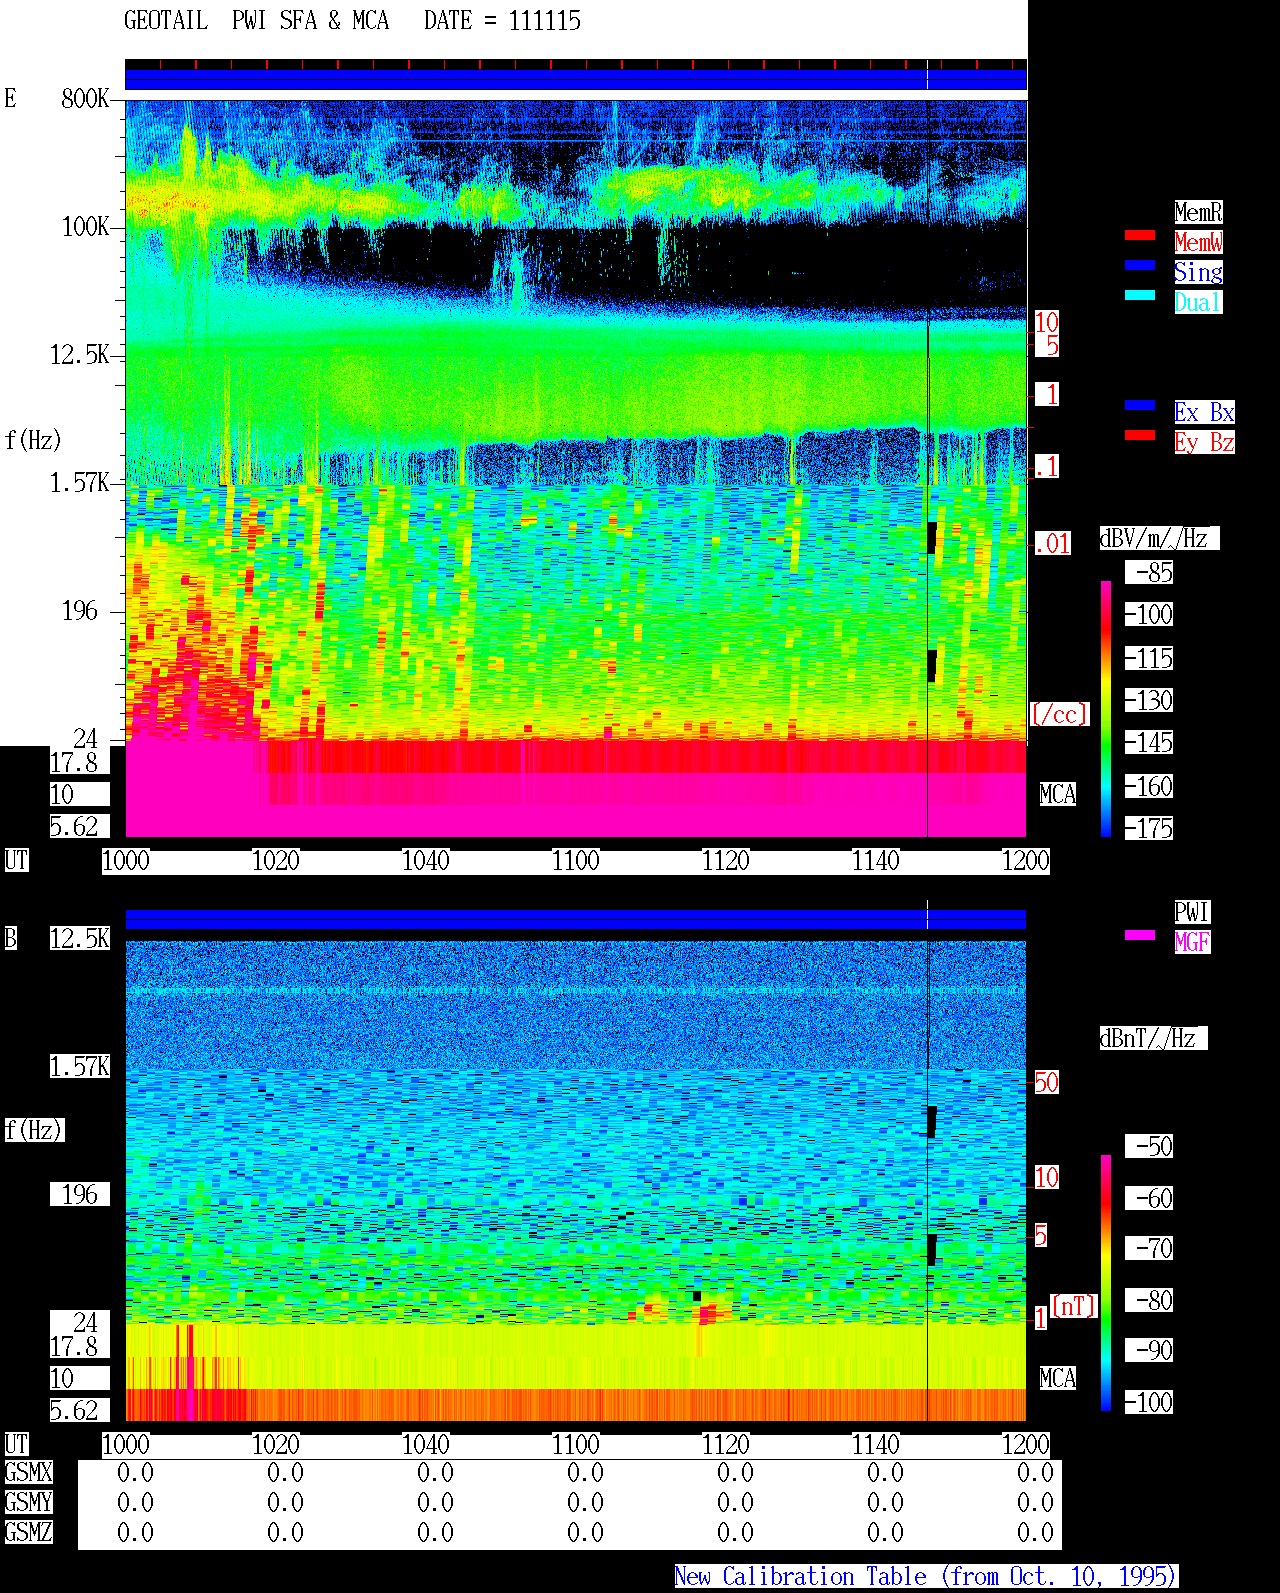Click the red 10 density tick label

tap(1046, 322)
